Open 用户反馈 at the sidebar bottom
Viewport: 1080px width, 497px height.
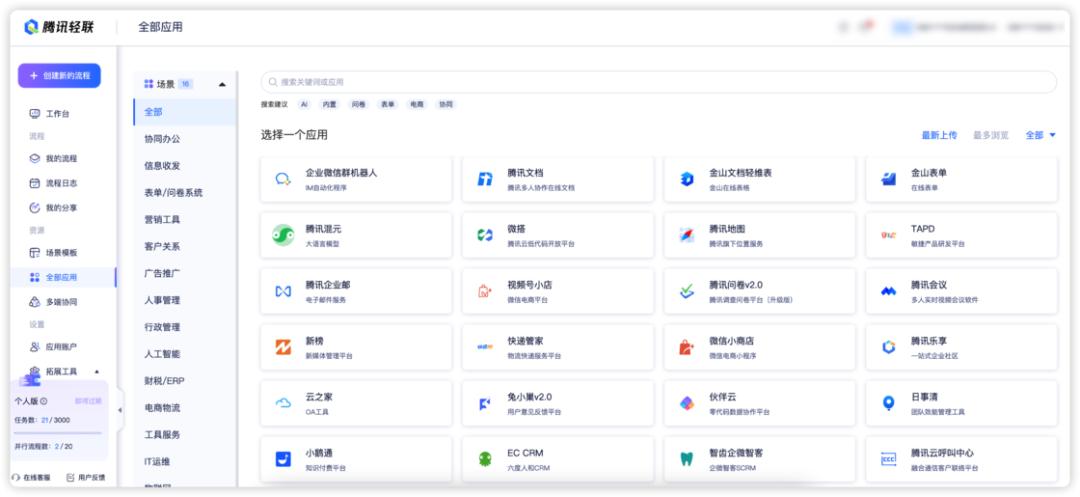coord(85,477)
